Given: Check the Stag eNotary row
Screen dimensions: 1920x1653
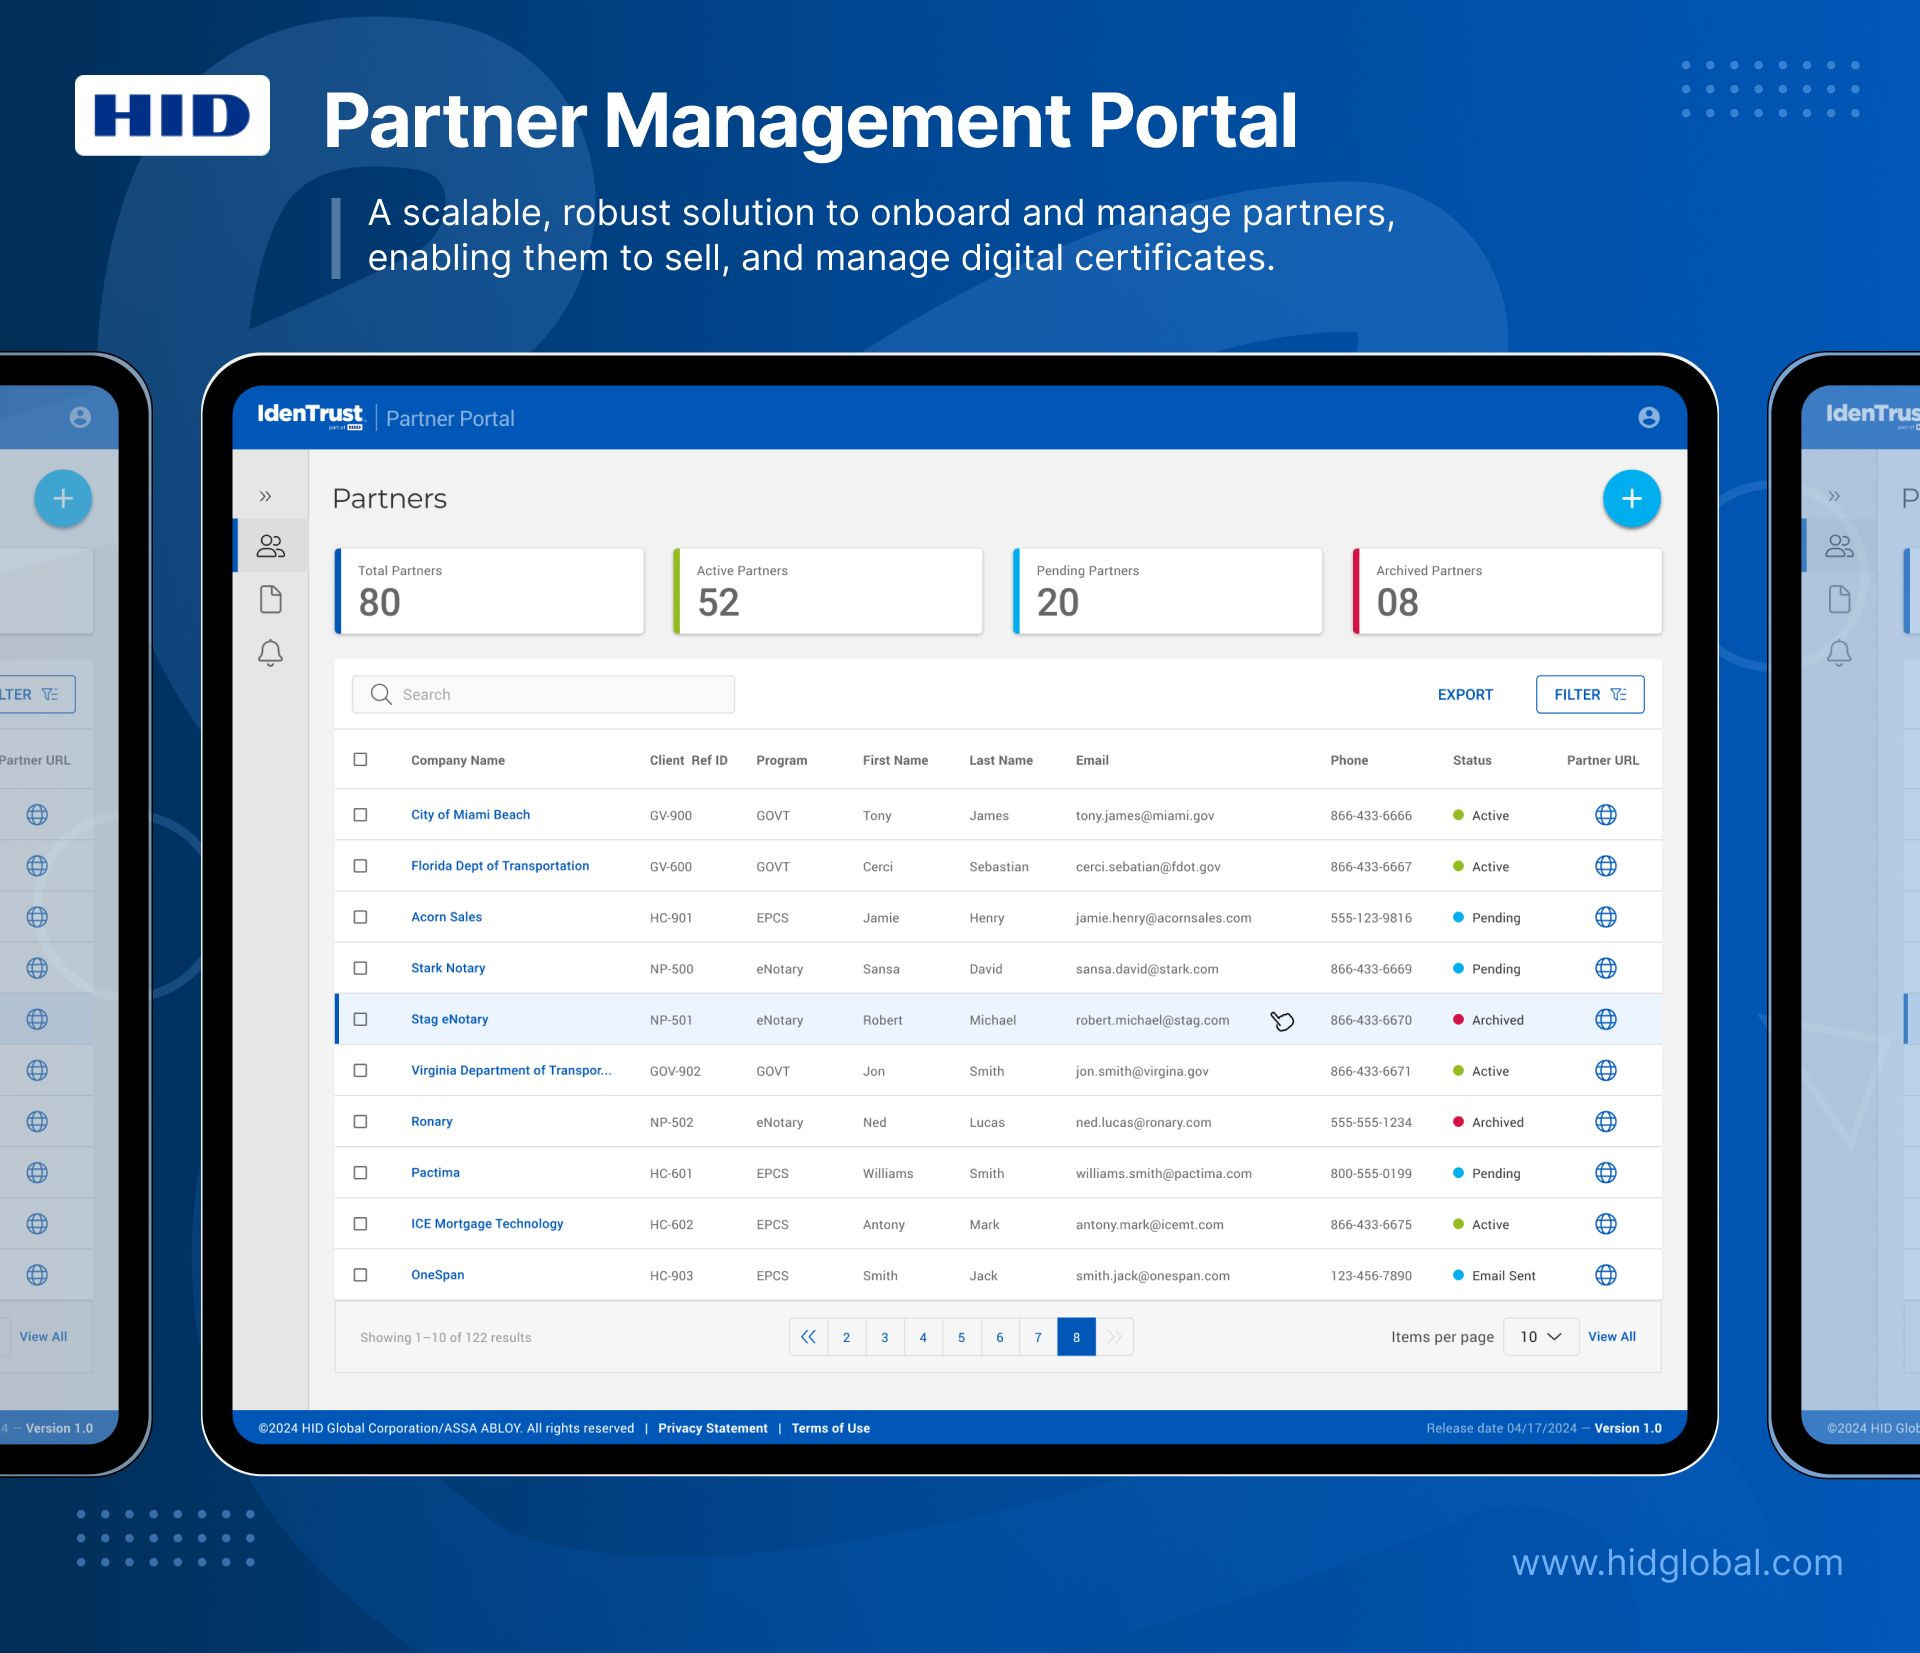Looking at the screenshot, I should click(360, 1019).
